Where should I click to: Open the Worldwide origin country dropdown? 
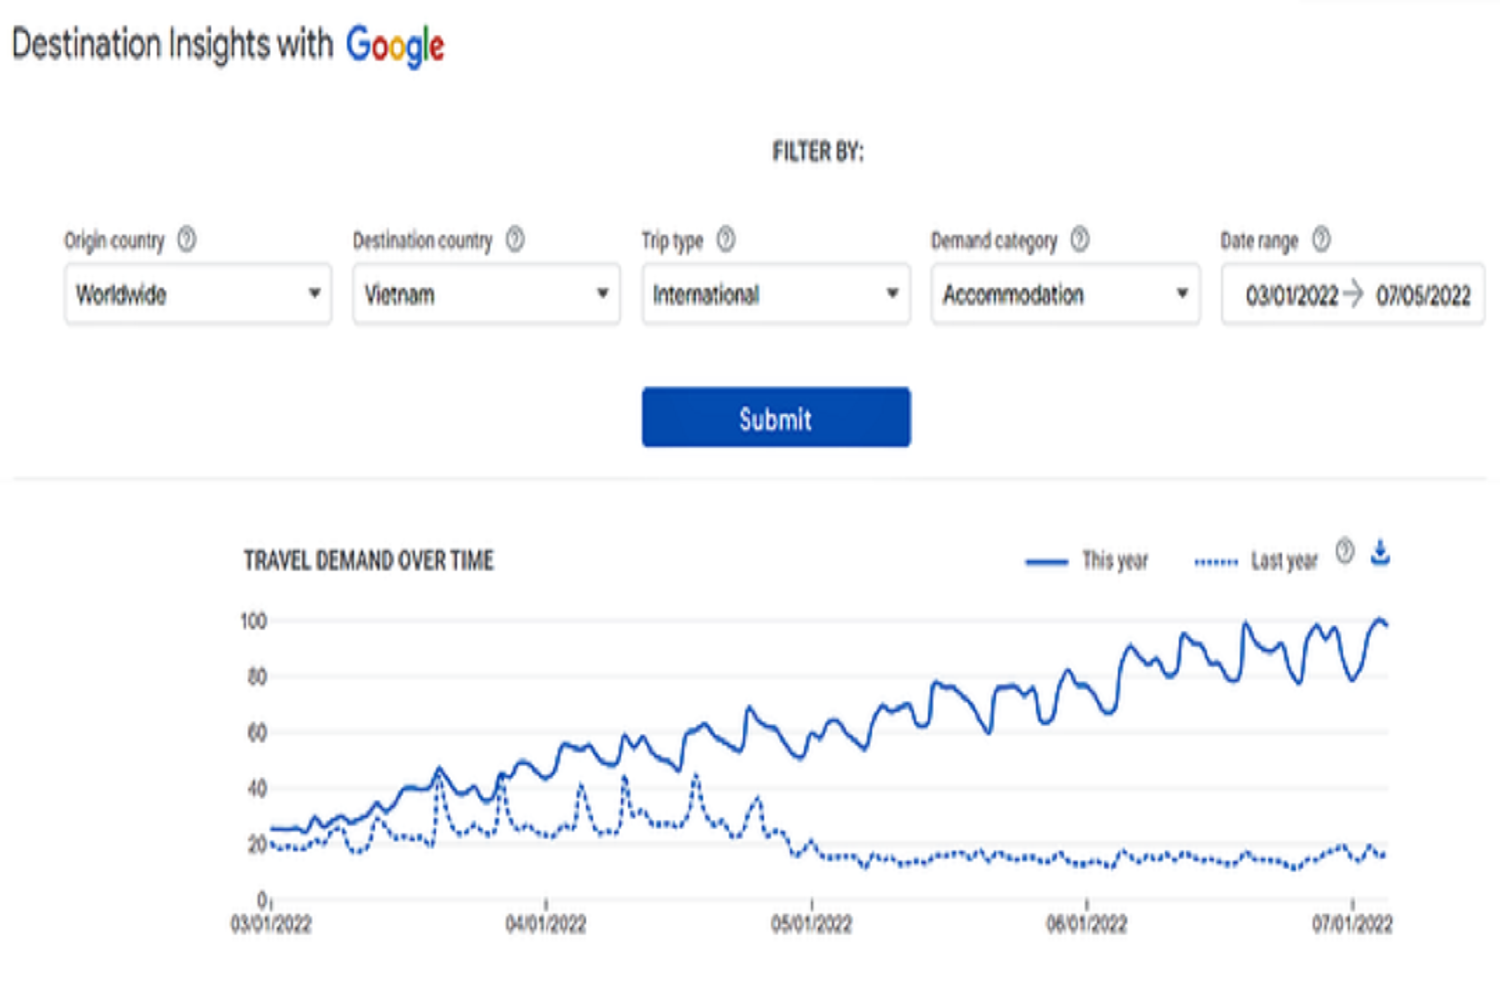198,294
